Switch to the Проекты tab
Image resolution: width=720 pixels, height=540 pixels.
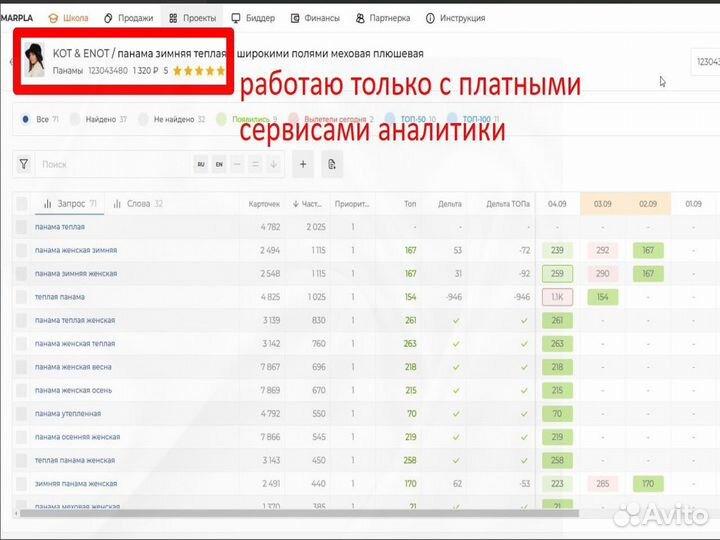(192, 18)
